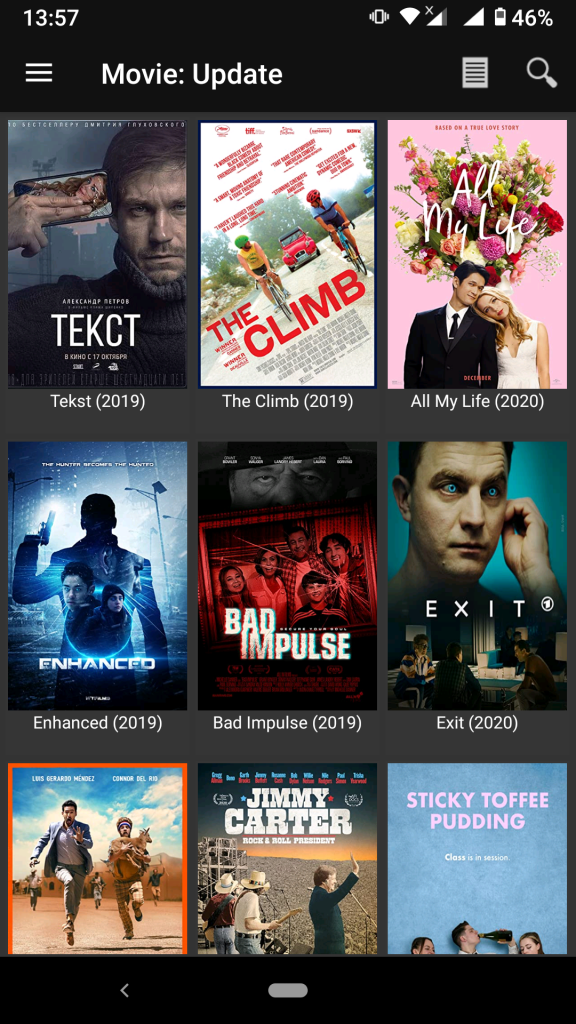Select the Bad Impulse poster
Image resolution: width=576 pixels, height=1024 pixels.
point(287,576)
